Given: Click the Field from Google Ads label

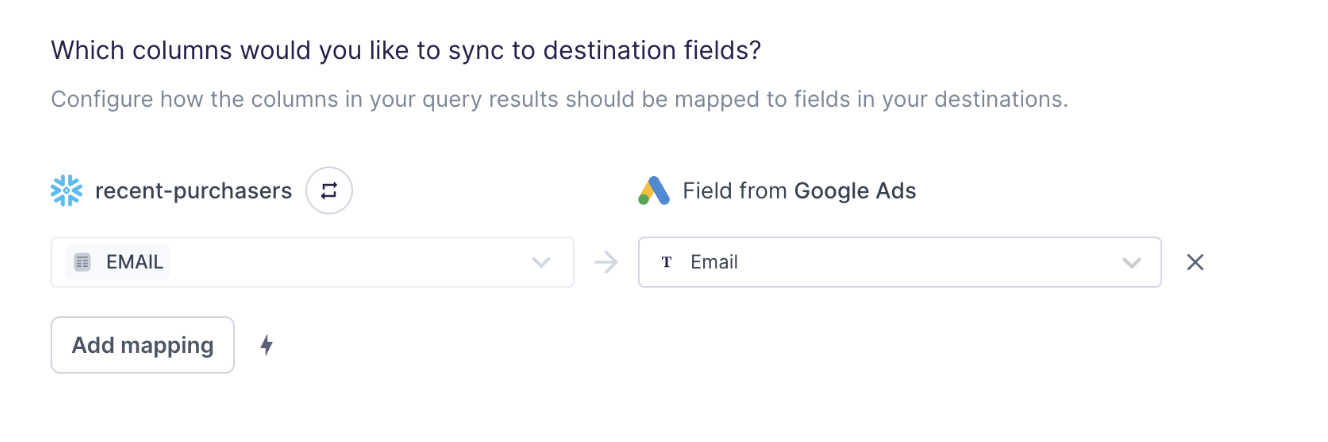Looking at the screenshot, I should (x=799, y=191).
